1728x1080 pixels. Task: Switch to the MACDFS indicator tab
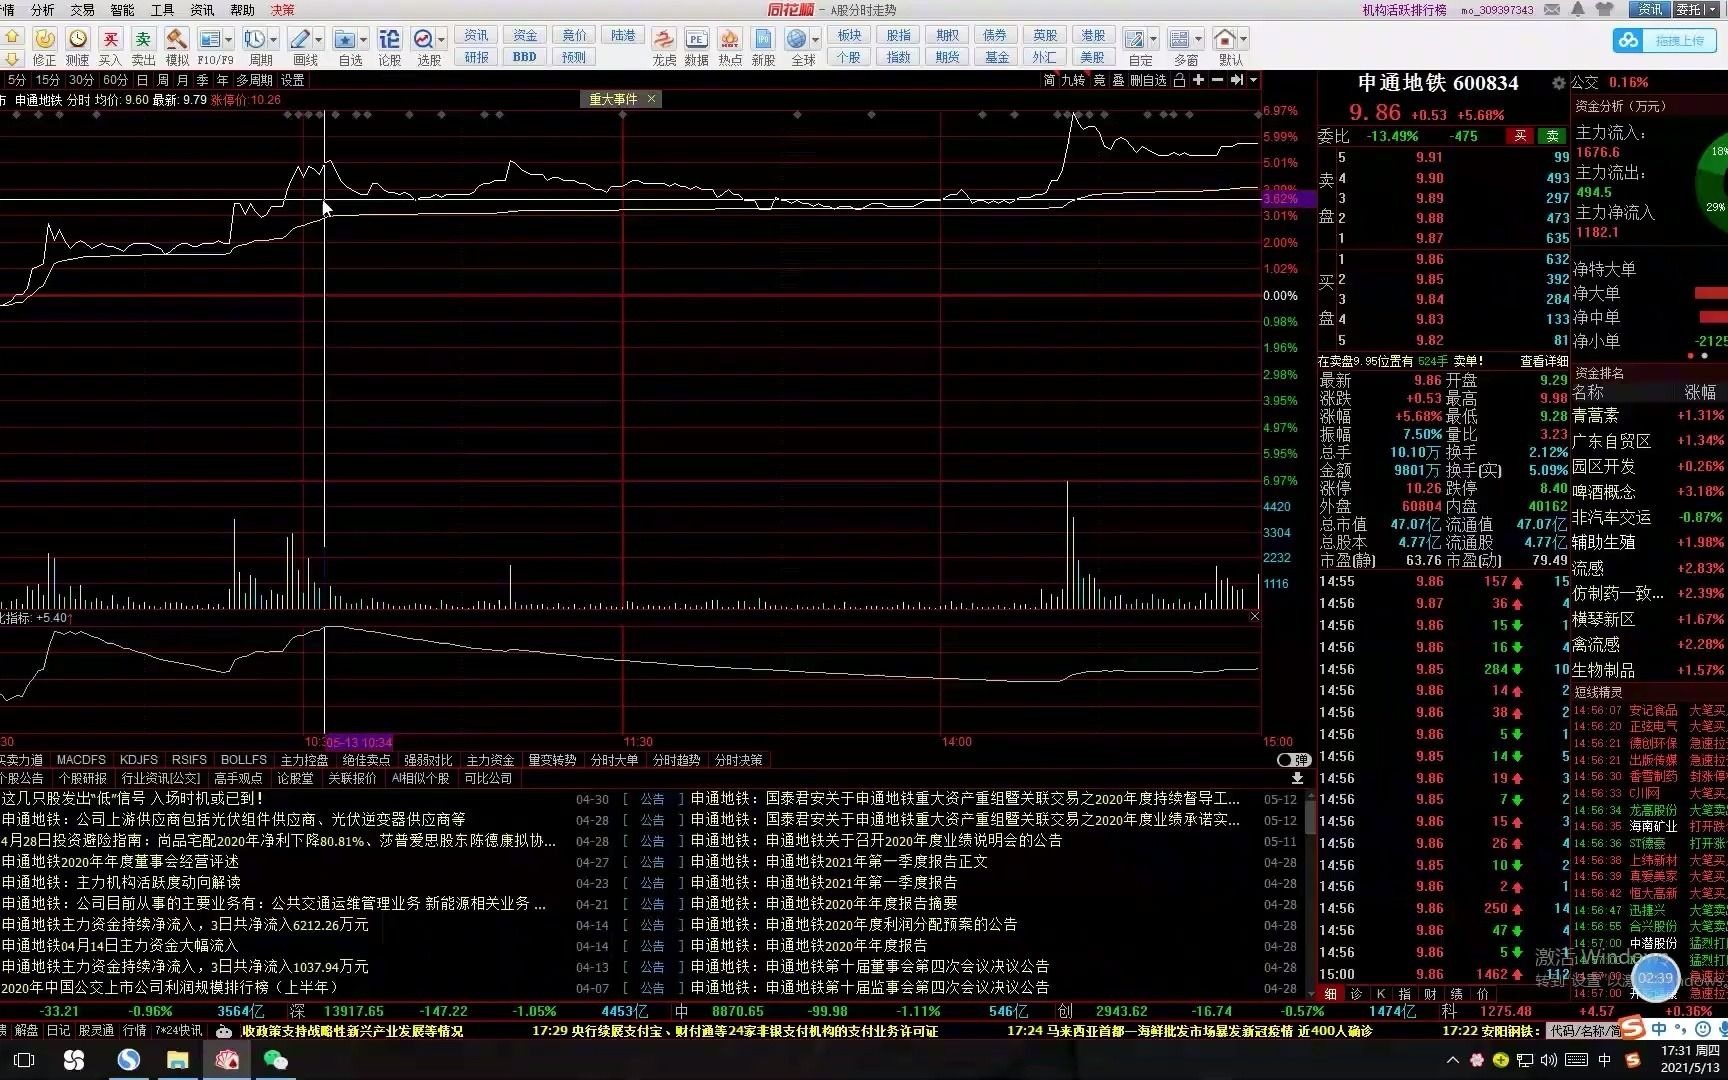pyautogui.click(x=81, y=760)
